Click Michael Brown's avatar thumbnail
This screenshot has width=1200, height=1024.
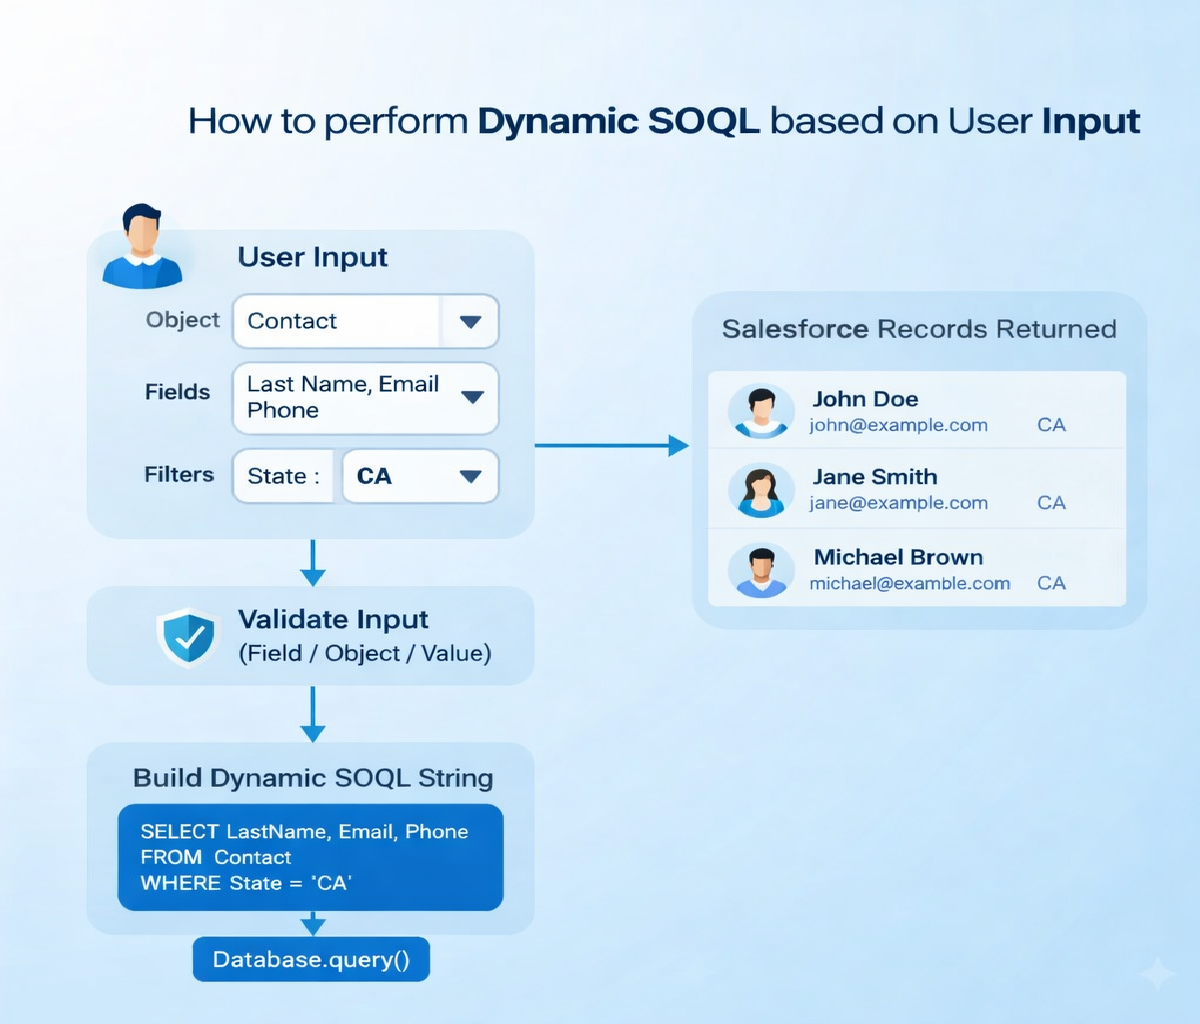pyautogui.click(x=762, y=569)
